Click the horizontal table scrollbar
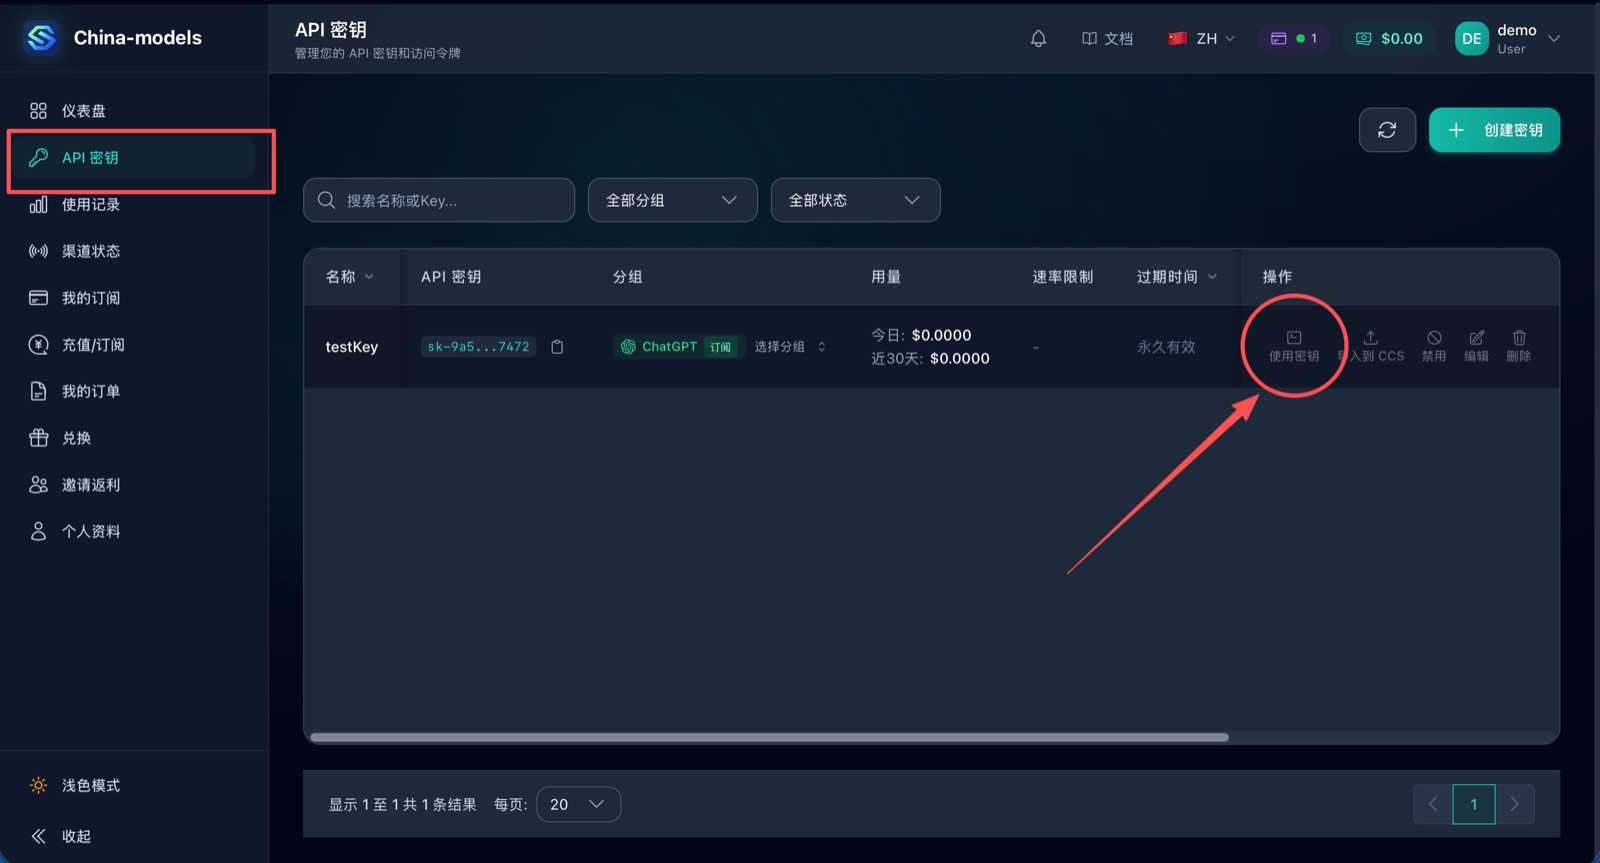 (x=769, y=738)
